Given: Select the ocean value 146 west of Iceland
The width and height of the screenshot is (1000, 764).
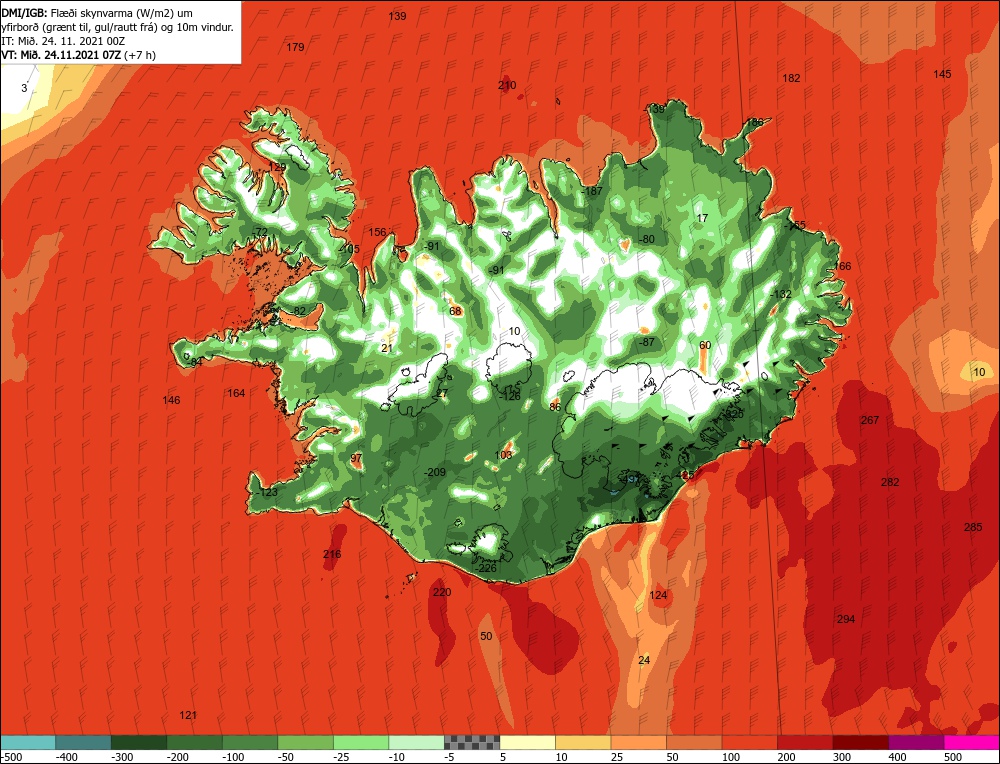Looking at the screenshot, I should pos(171,400).
